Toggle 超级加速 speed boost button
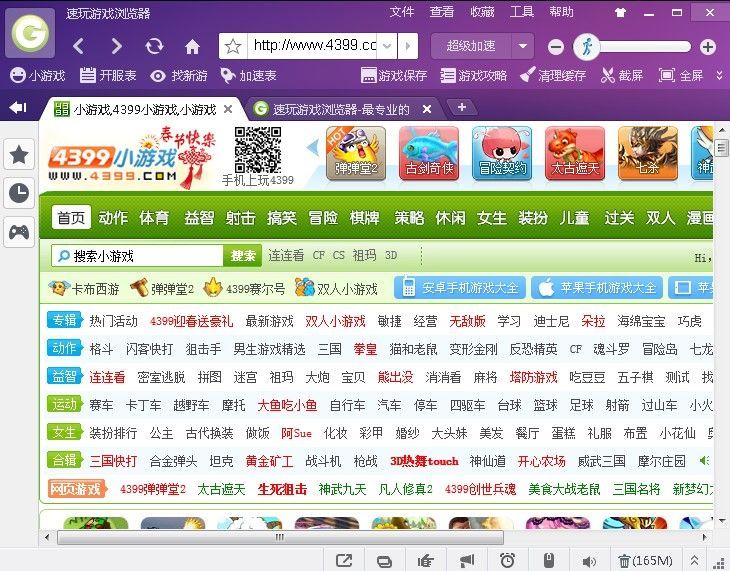730x571 pixels. (471, 46)
